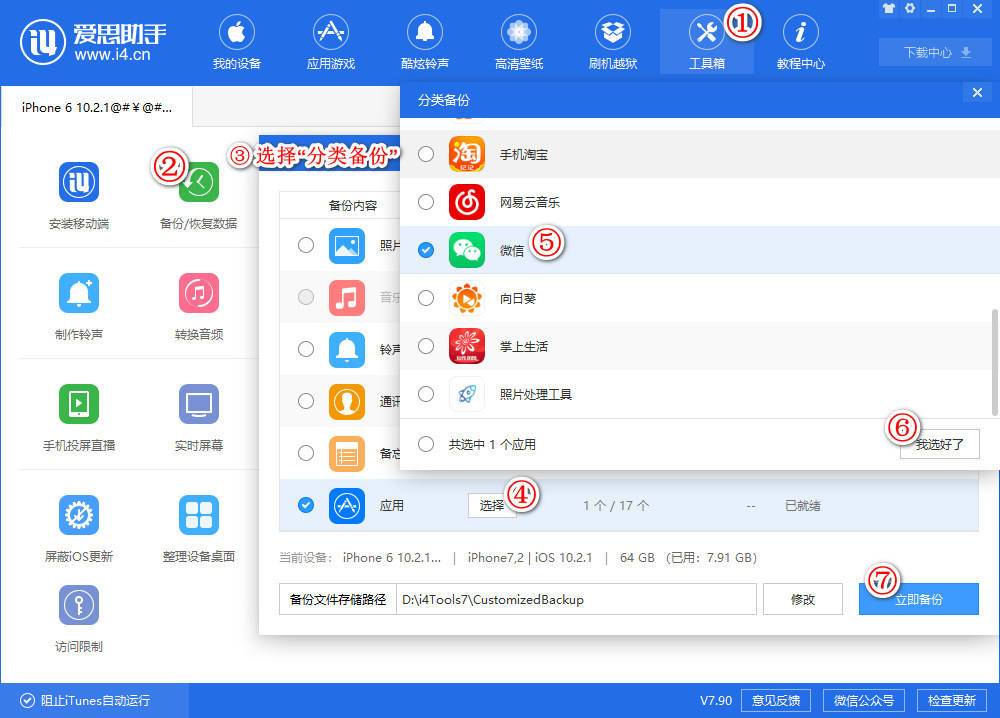The width and height of the screenshot is (1000, 718).
Task: Launch the 手机投屏直播 screen mirroring tool
Action: coord(78,415)
